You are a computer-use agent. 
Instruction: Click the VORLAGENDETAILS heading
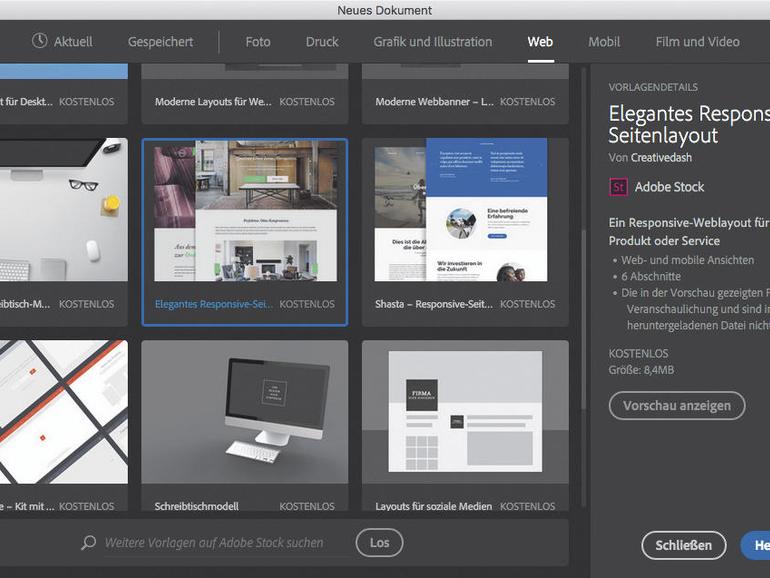coord(653,87)
